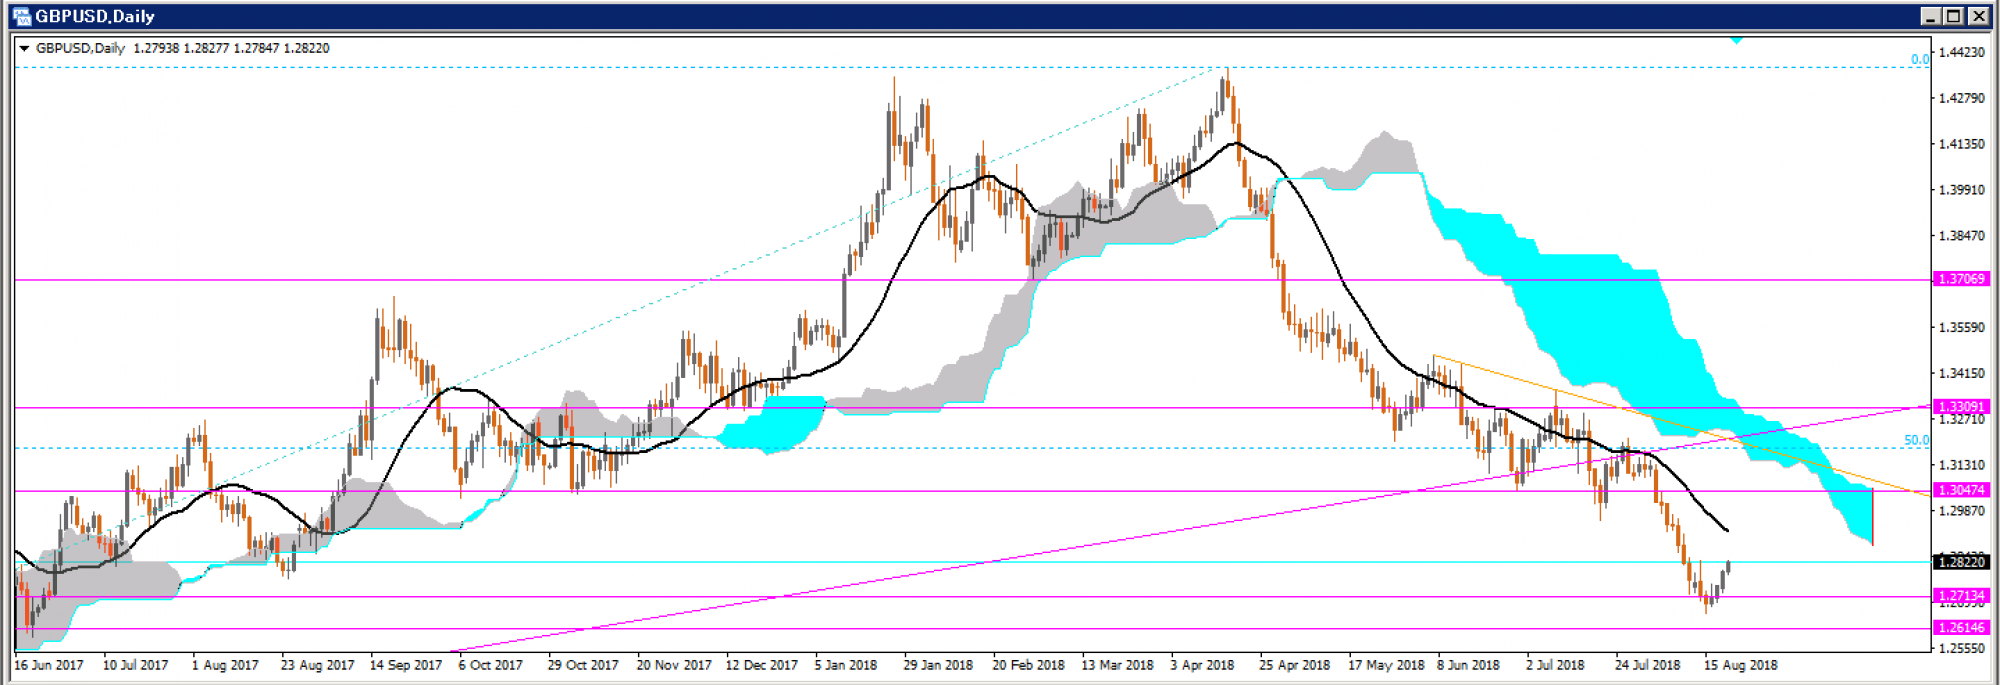Click the 15 Aug 2018 date label
The image size is (2000, 685).
(1741, 665)
